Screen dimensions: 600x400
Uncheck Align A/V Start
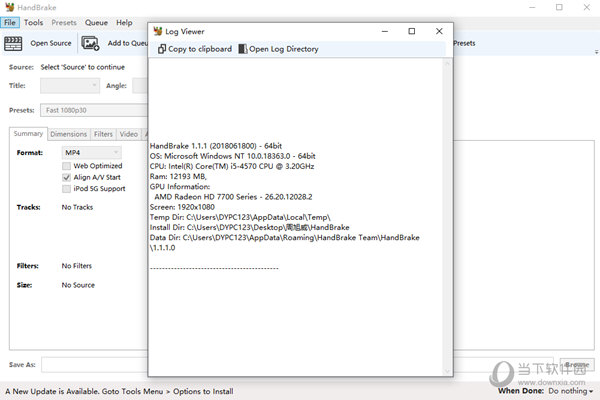(x=67, y=178)
